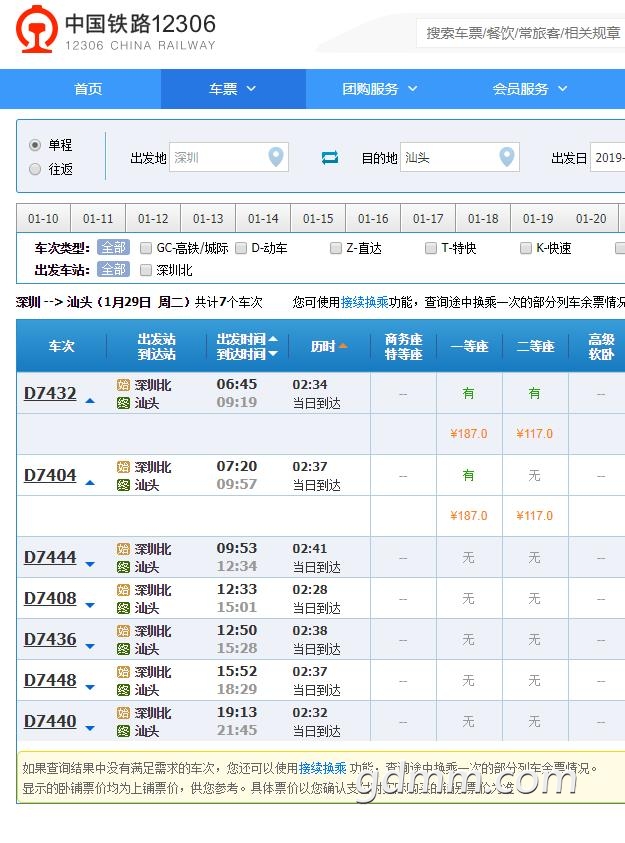The width and height of the screenshot is (625, 843).
Task: Select 全部 for train type filter
Action: [113, 248]
